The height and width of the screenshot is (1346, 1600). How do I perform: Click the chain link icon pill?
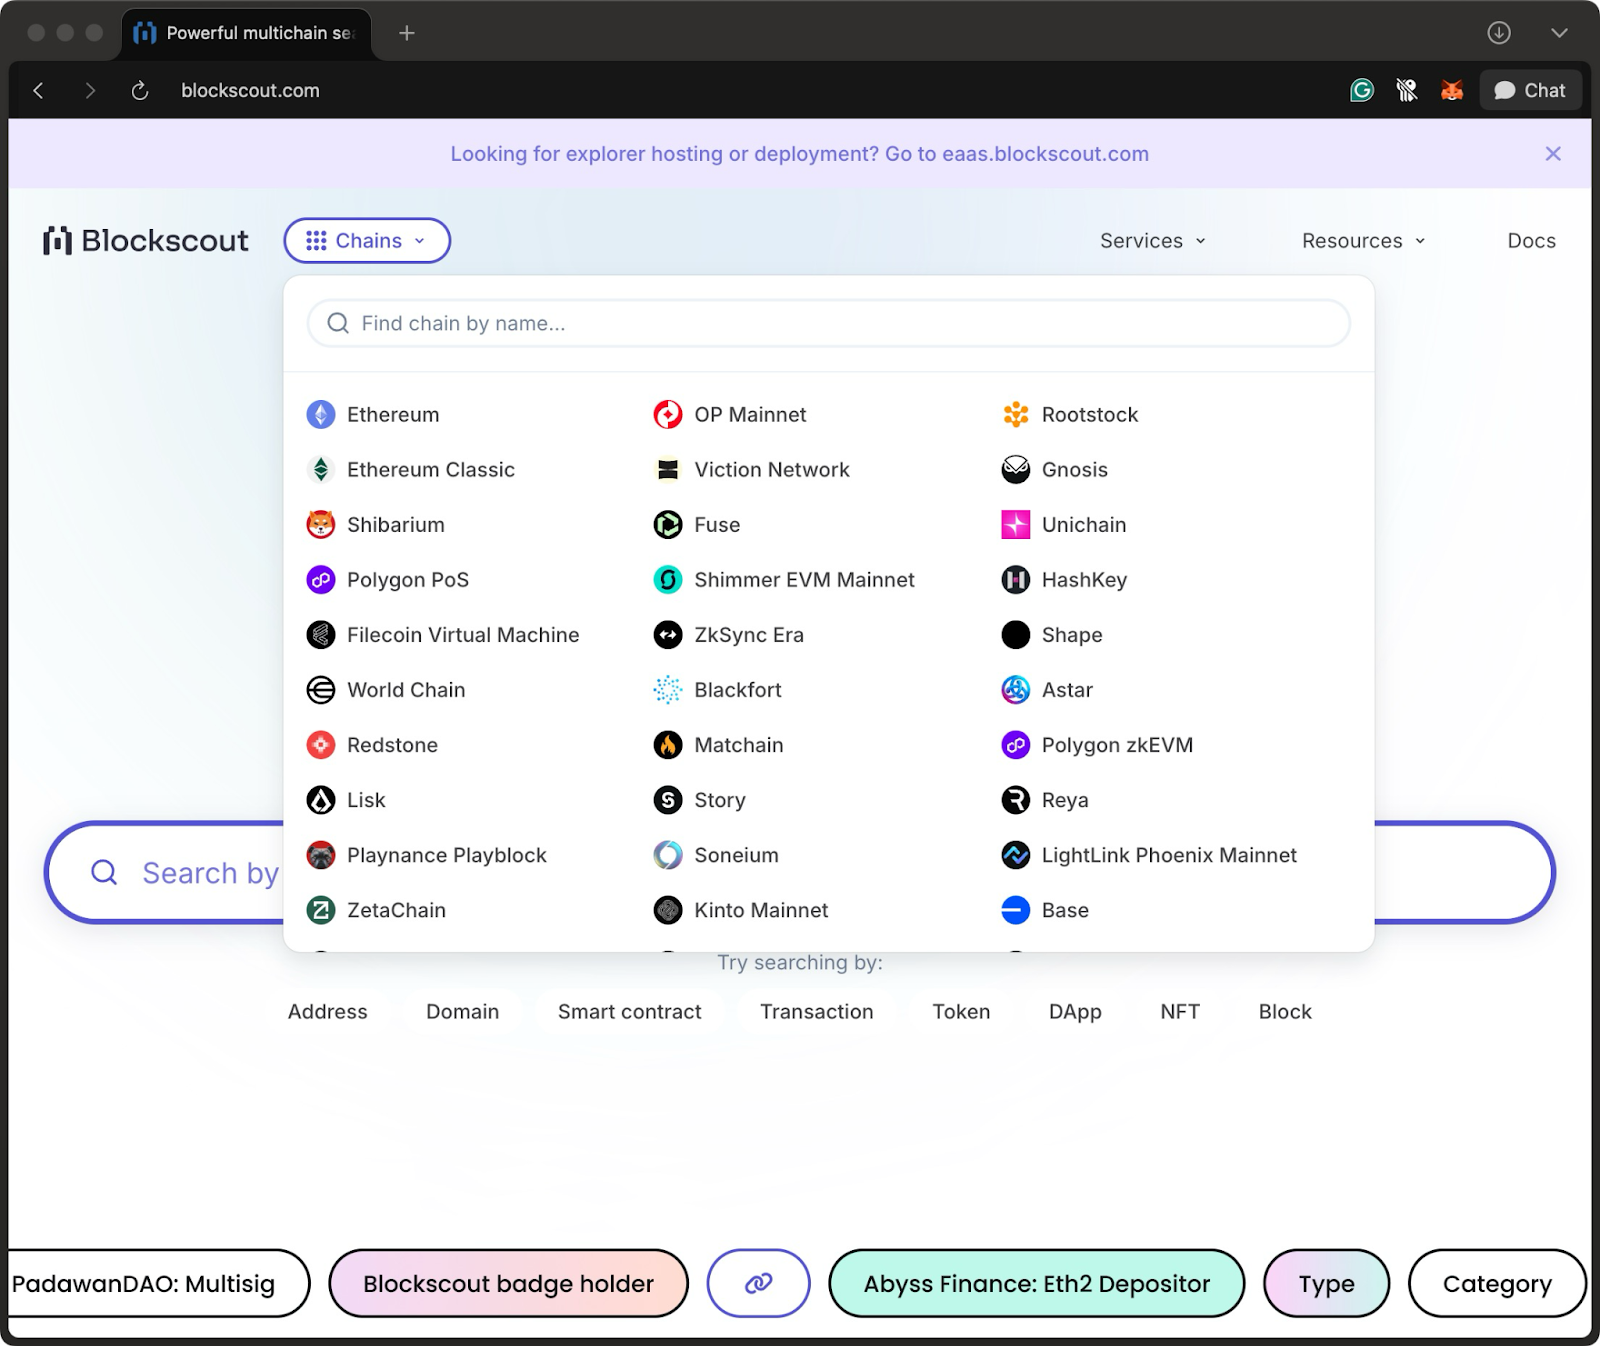point(759,1284)
